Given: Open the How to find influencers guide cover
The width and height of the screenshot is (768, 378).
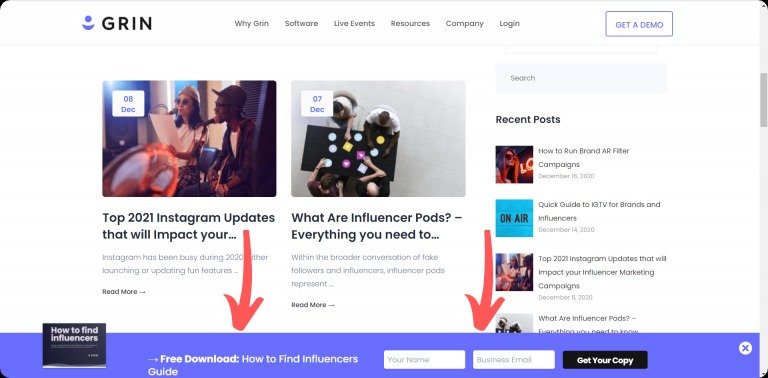Looking at the screenshot, I should pos(74,345).
